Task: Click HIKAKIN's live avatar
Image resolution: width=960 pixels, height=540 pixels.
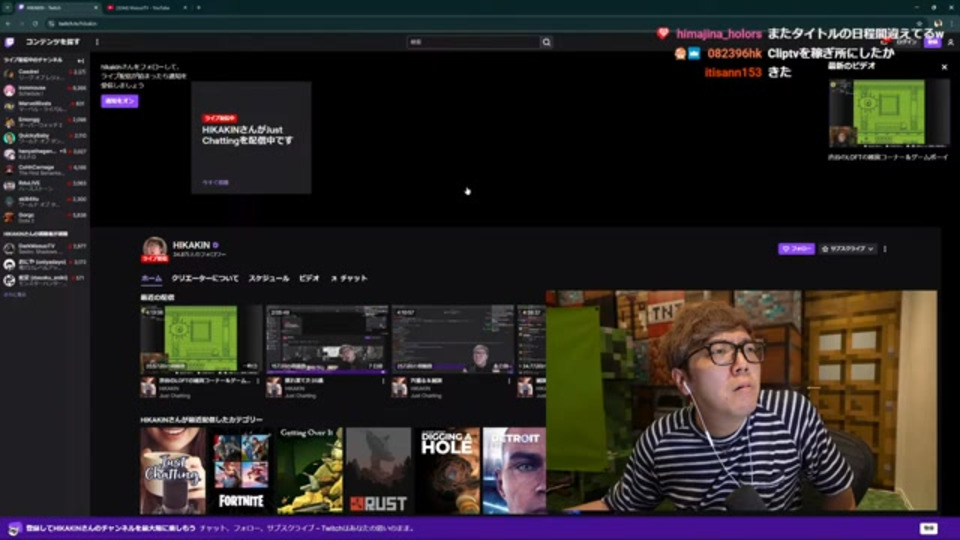Action: pos(154,249)
